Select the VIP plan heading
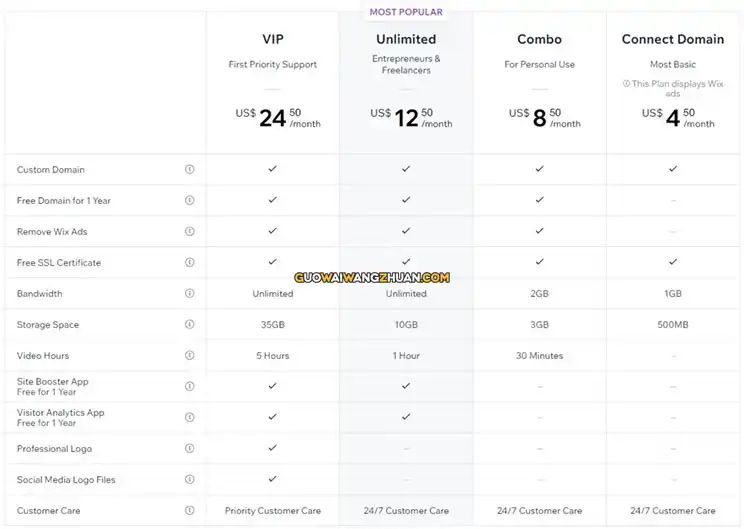Image resolution: width=744 pixels, height=529 pixels. [x=273, y=39]
